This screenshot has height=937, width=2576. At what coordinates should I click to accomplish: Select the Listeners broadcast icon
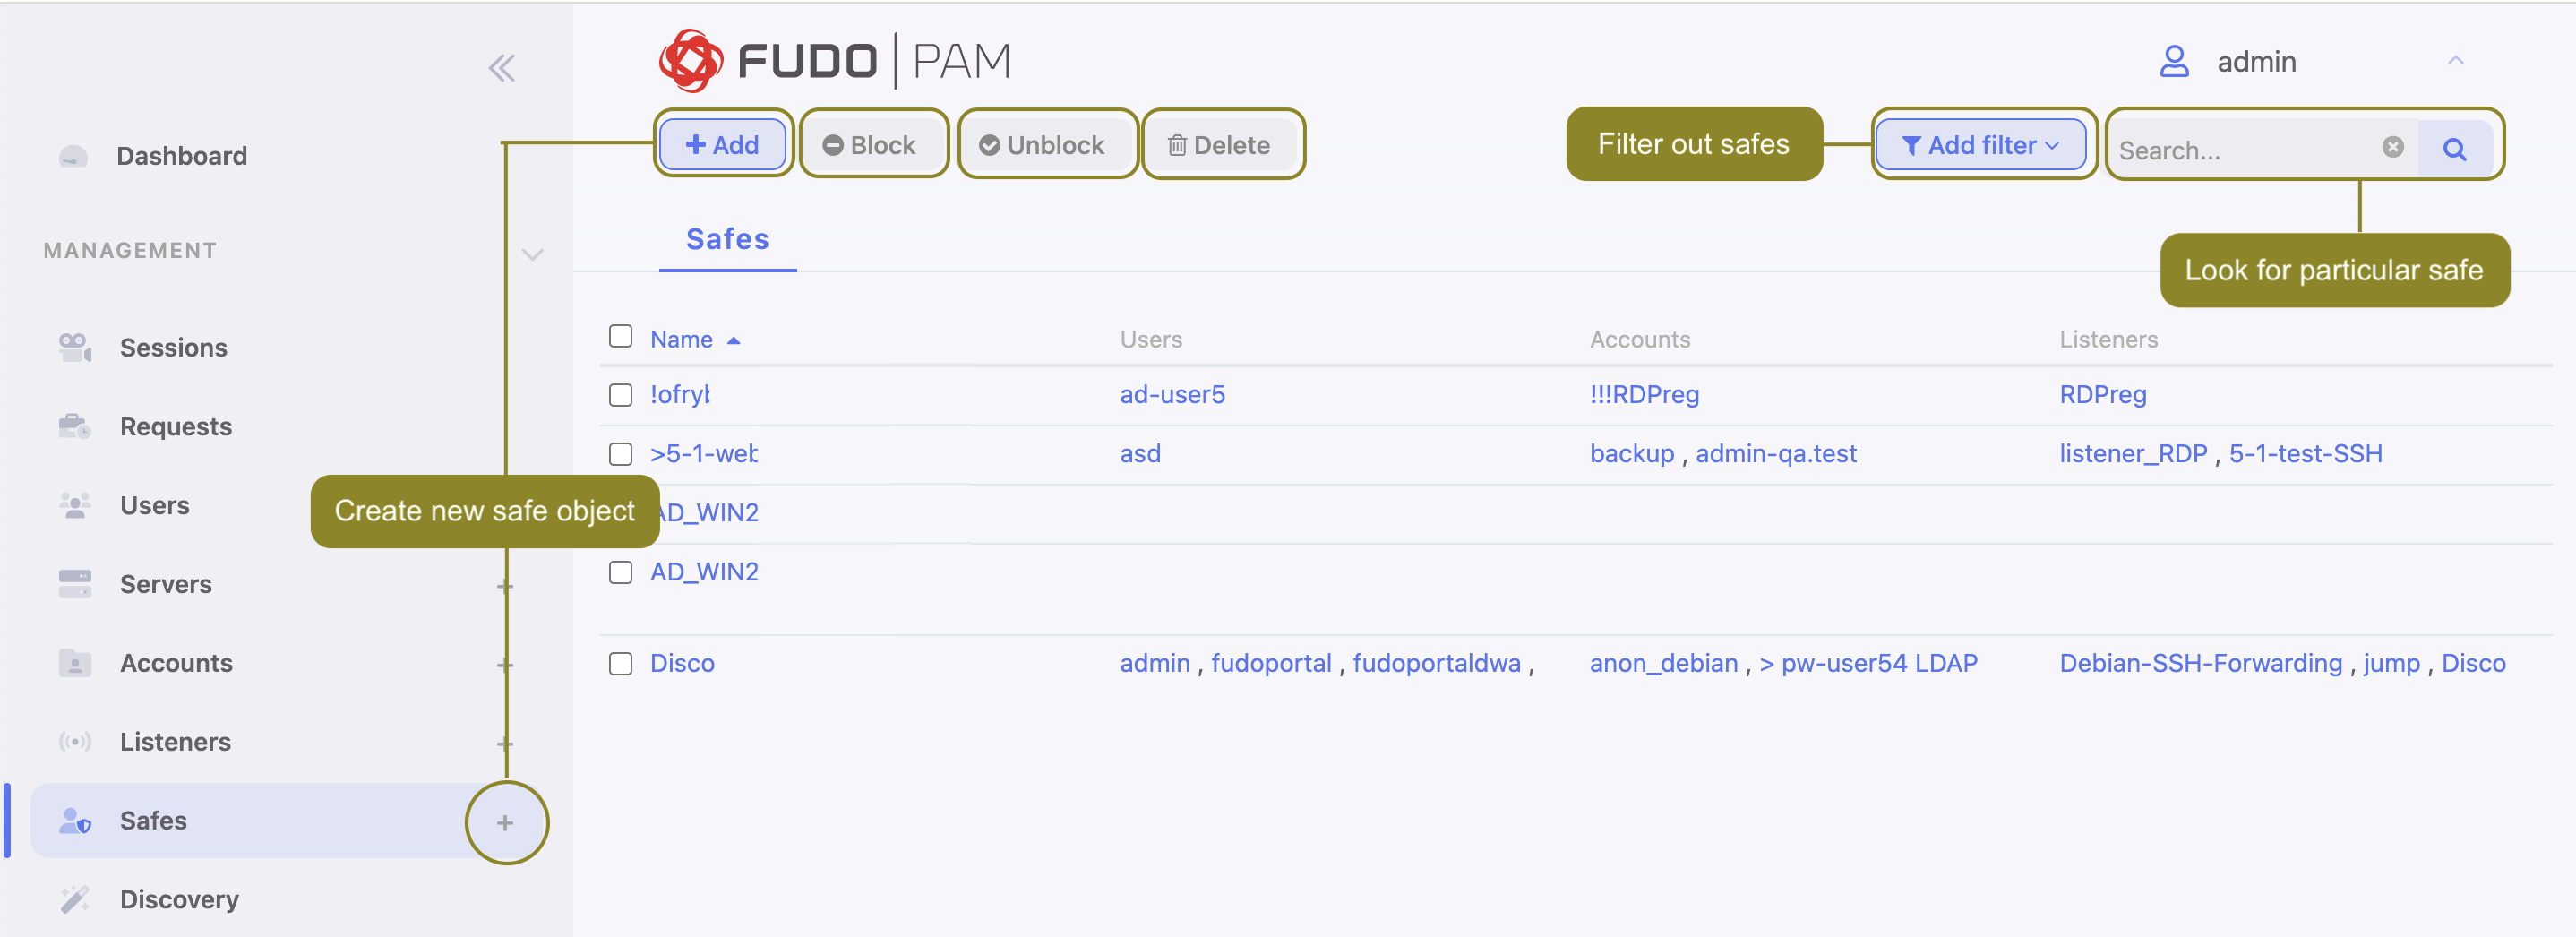(x=74, y=741)
